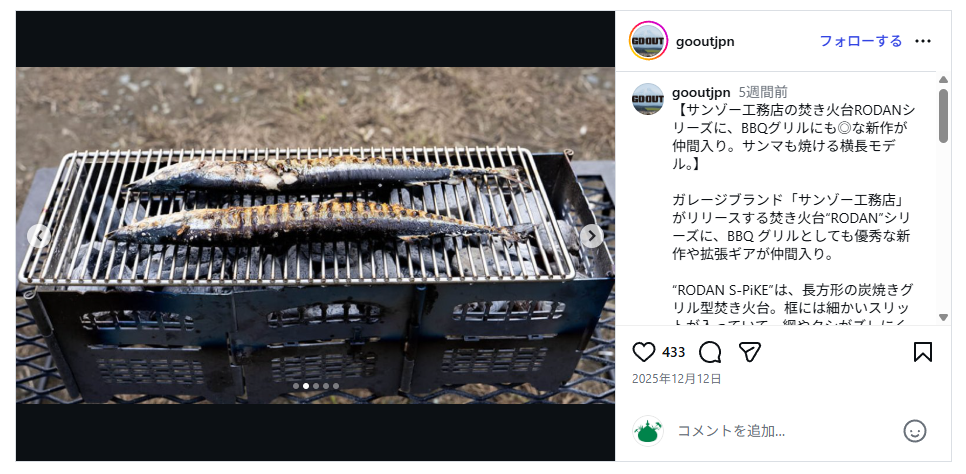Open the gooutjpn username link in header
This screenshot has width=966, height=474.
(705, 41)
